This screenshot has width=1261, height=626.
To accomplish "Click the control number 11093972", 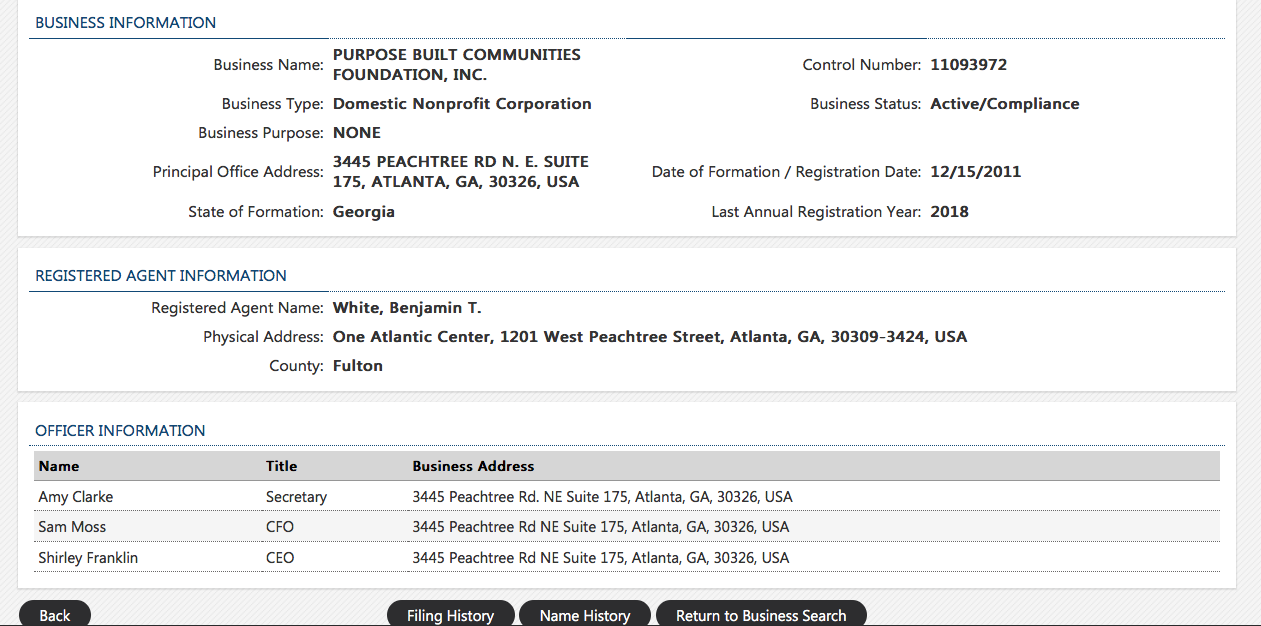I will pos(968,65).
